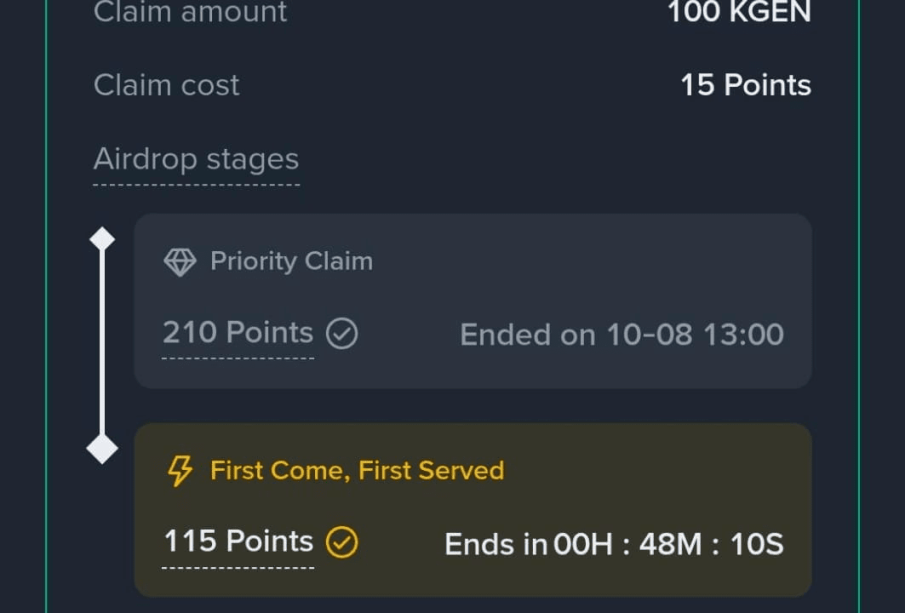Click the diamond icon beside Priority Claim
The width and height of the screenshot is (905, 613).
pos(180,262)
